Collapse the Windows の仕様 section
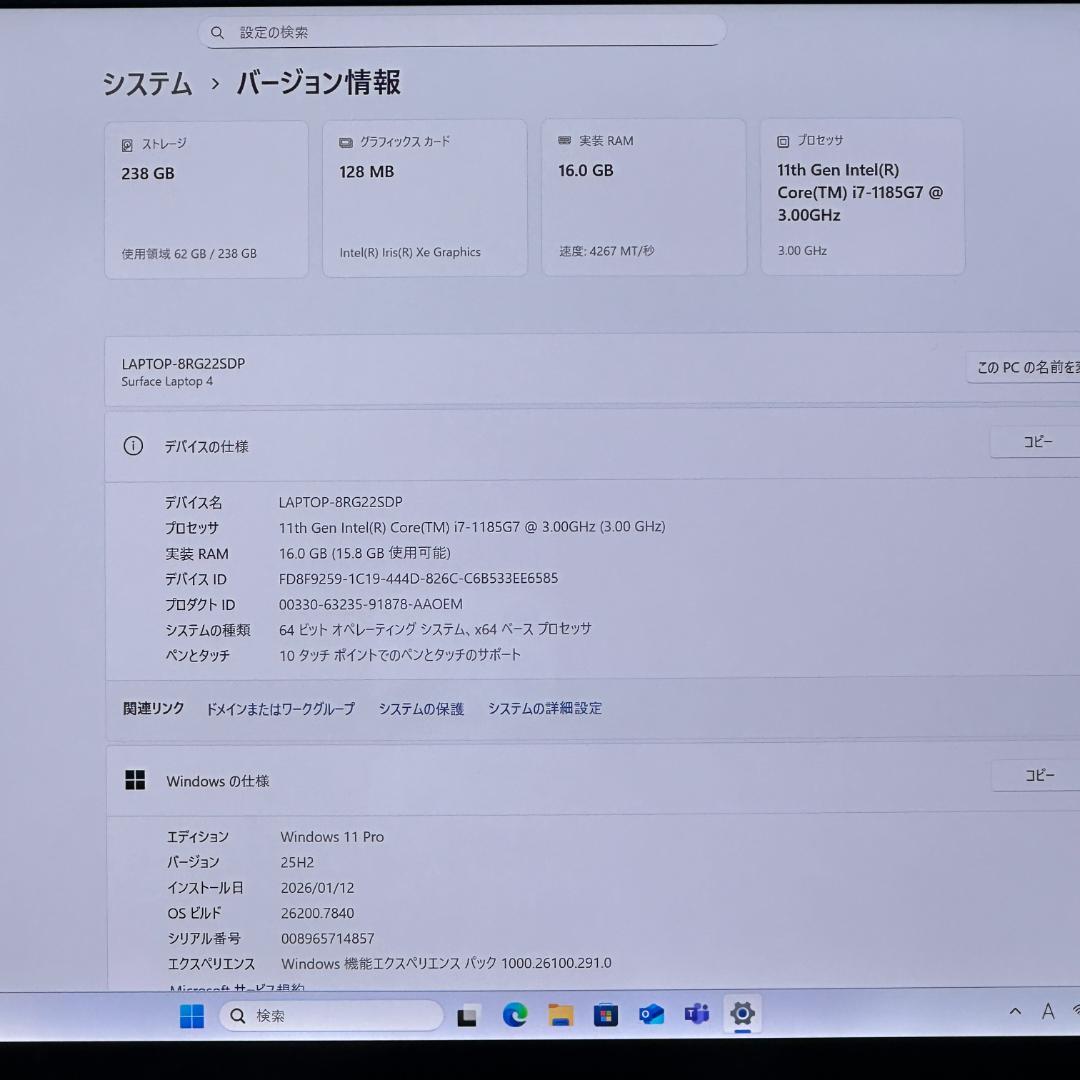Image resolution: width=1080 pixels, height=1080 pixels. 218,781
